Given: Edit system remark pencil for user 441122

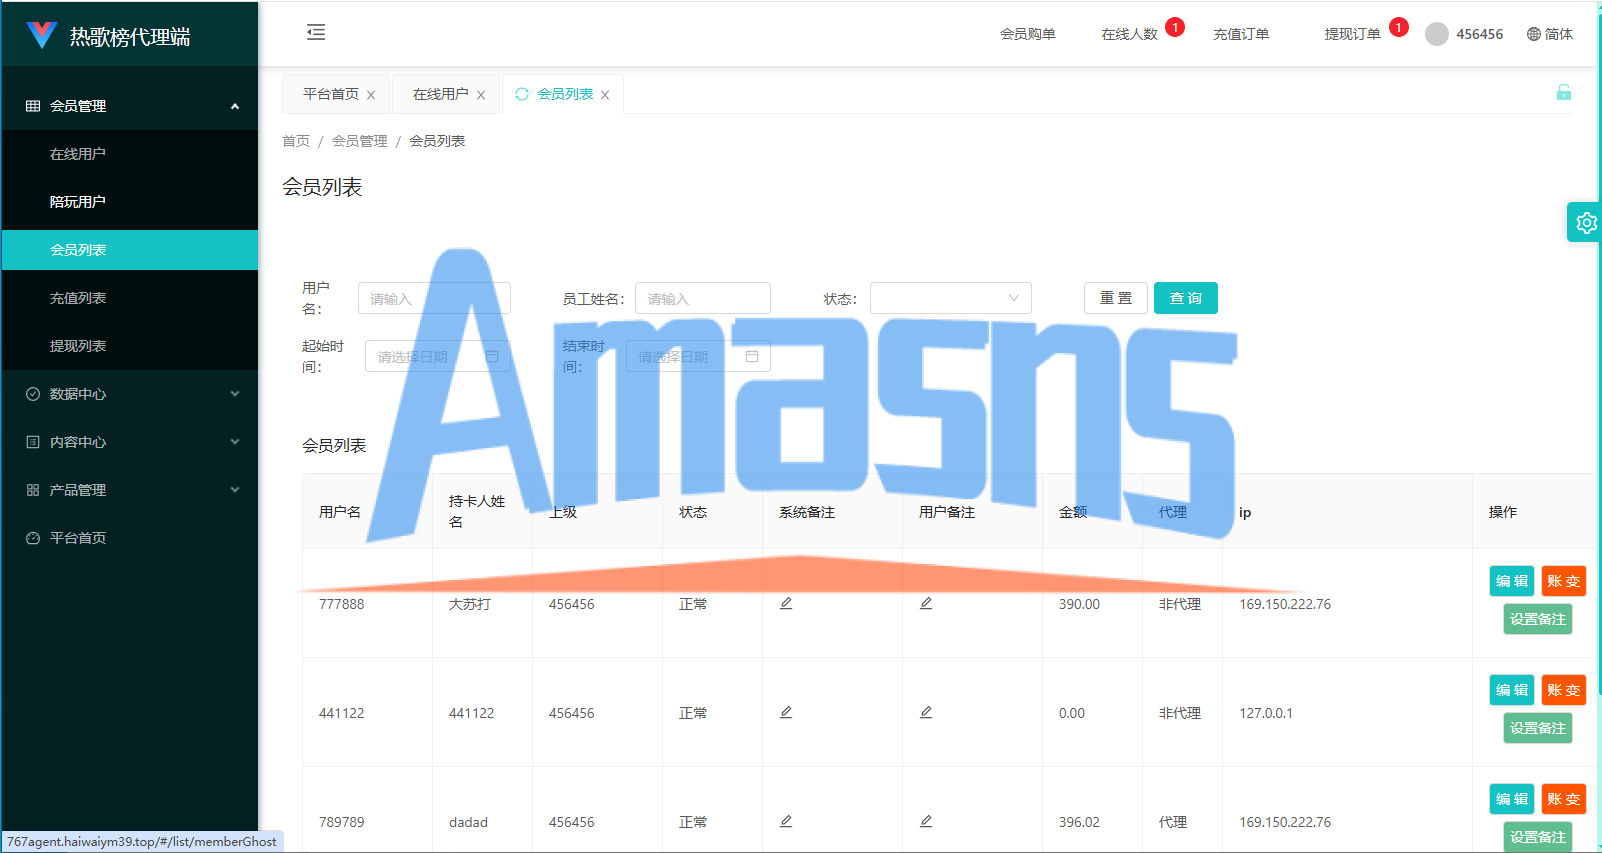Looking at the screenshot, I should coord(786,712).
